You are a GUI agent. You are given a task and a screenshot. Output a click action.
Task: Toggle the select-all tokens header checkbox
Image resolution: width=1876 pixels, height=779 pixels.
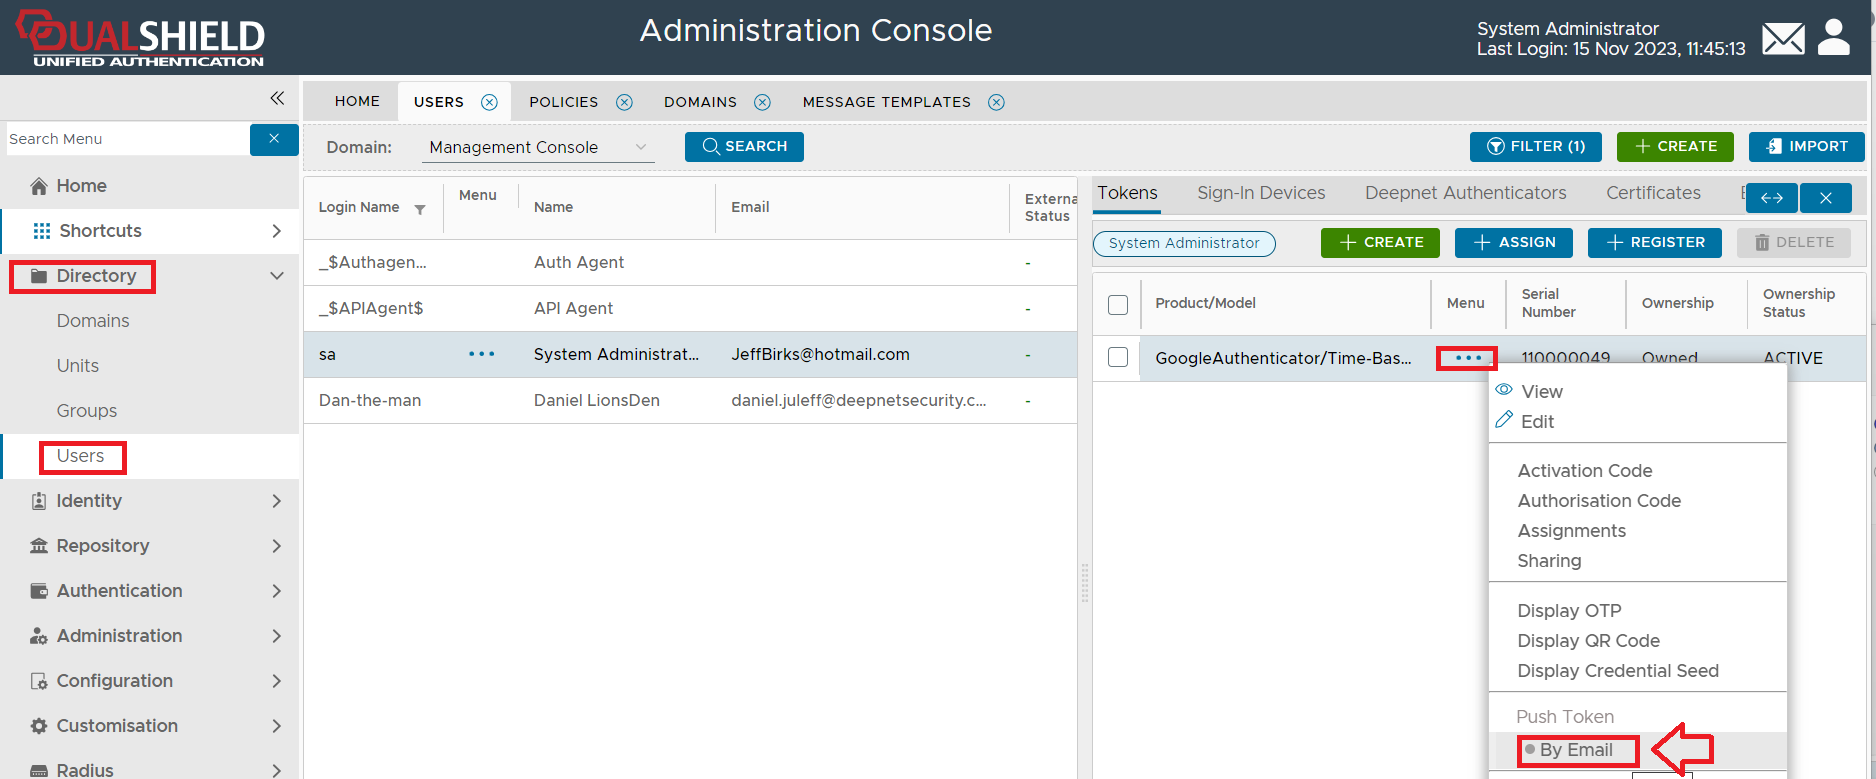click(1118, 304)
